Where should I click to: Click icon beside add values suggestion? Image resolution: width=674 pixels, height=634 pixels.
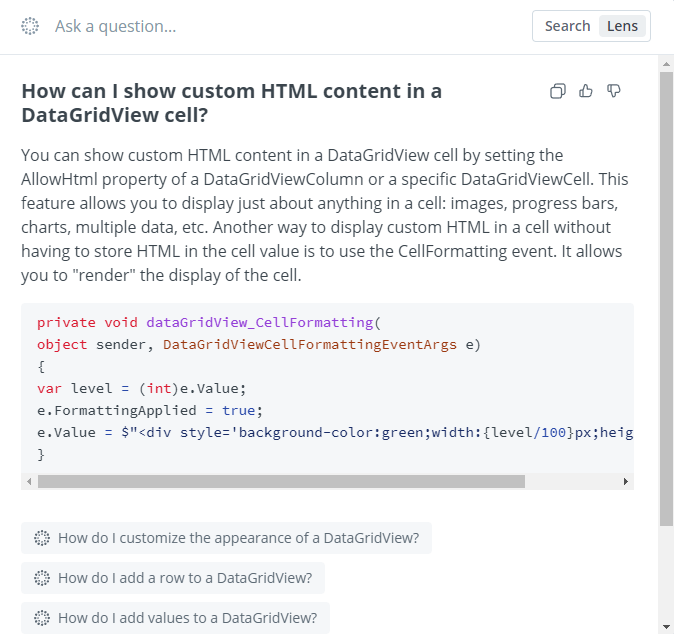(42, 618)
